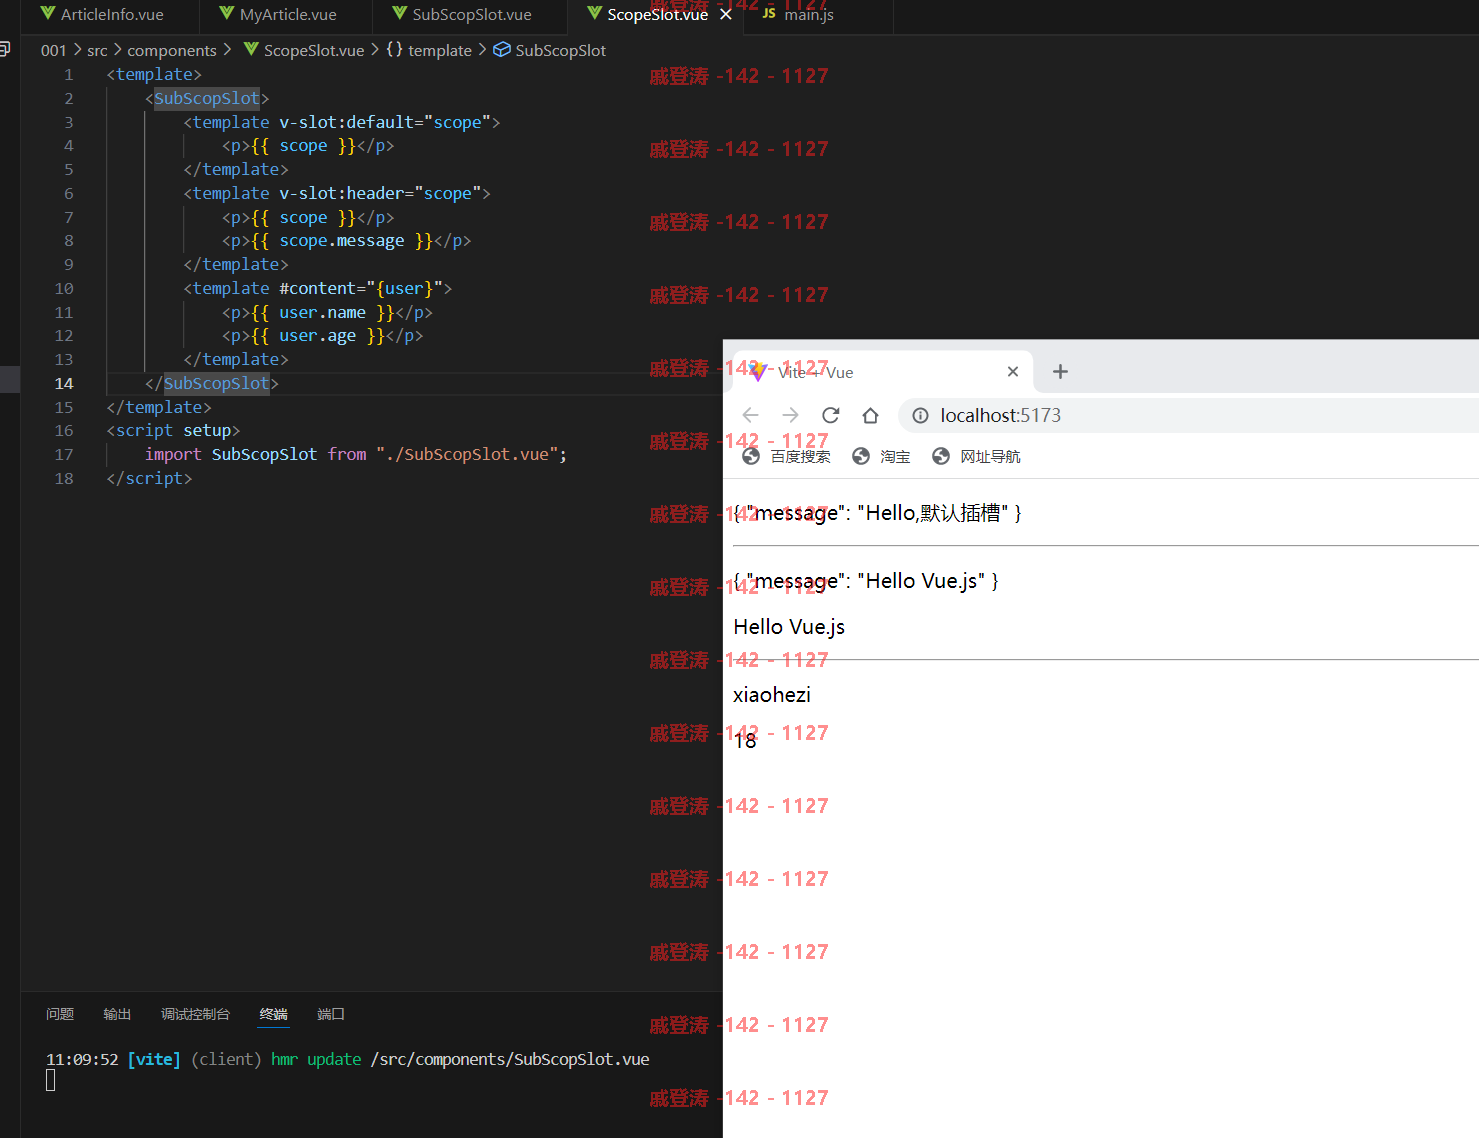
Task: Click the activity bar icon at left edge
Action: click(x=6, y=47)
